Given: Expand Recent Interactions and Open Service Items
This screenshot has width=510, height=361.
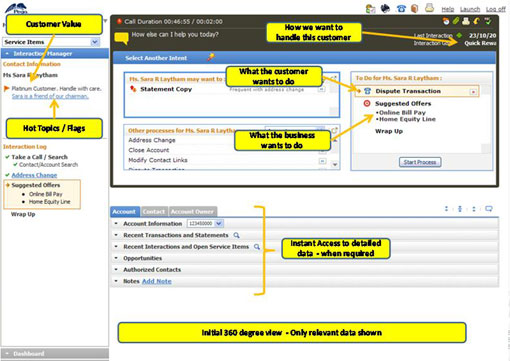Looking at the screenshot, I should 116,247.
